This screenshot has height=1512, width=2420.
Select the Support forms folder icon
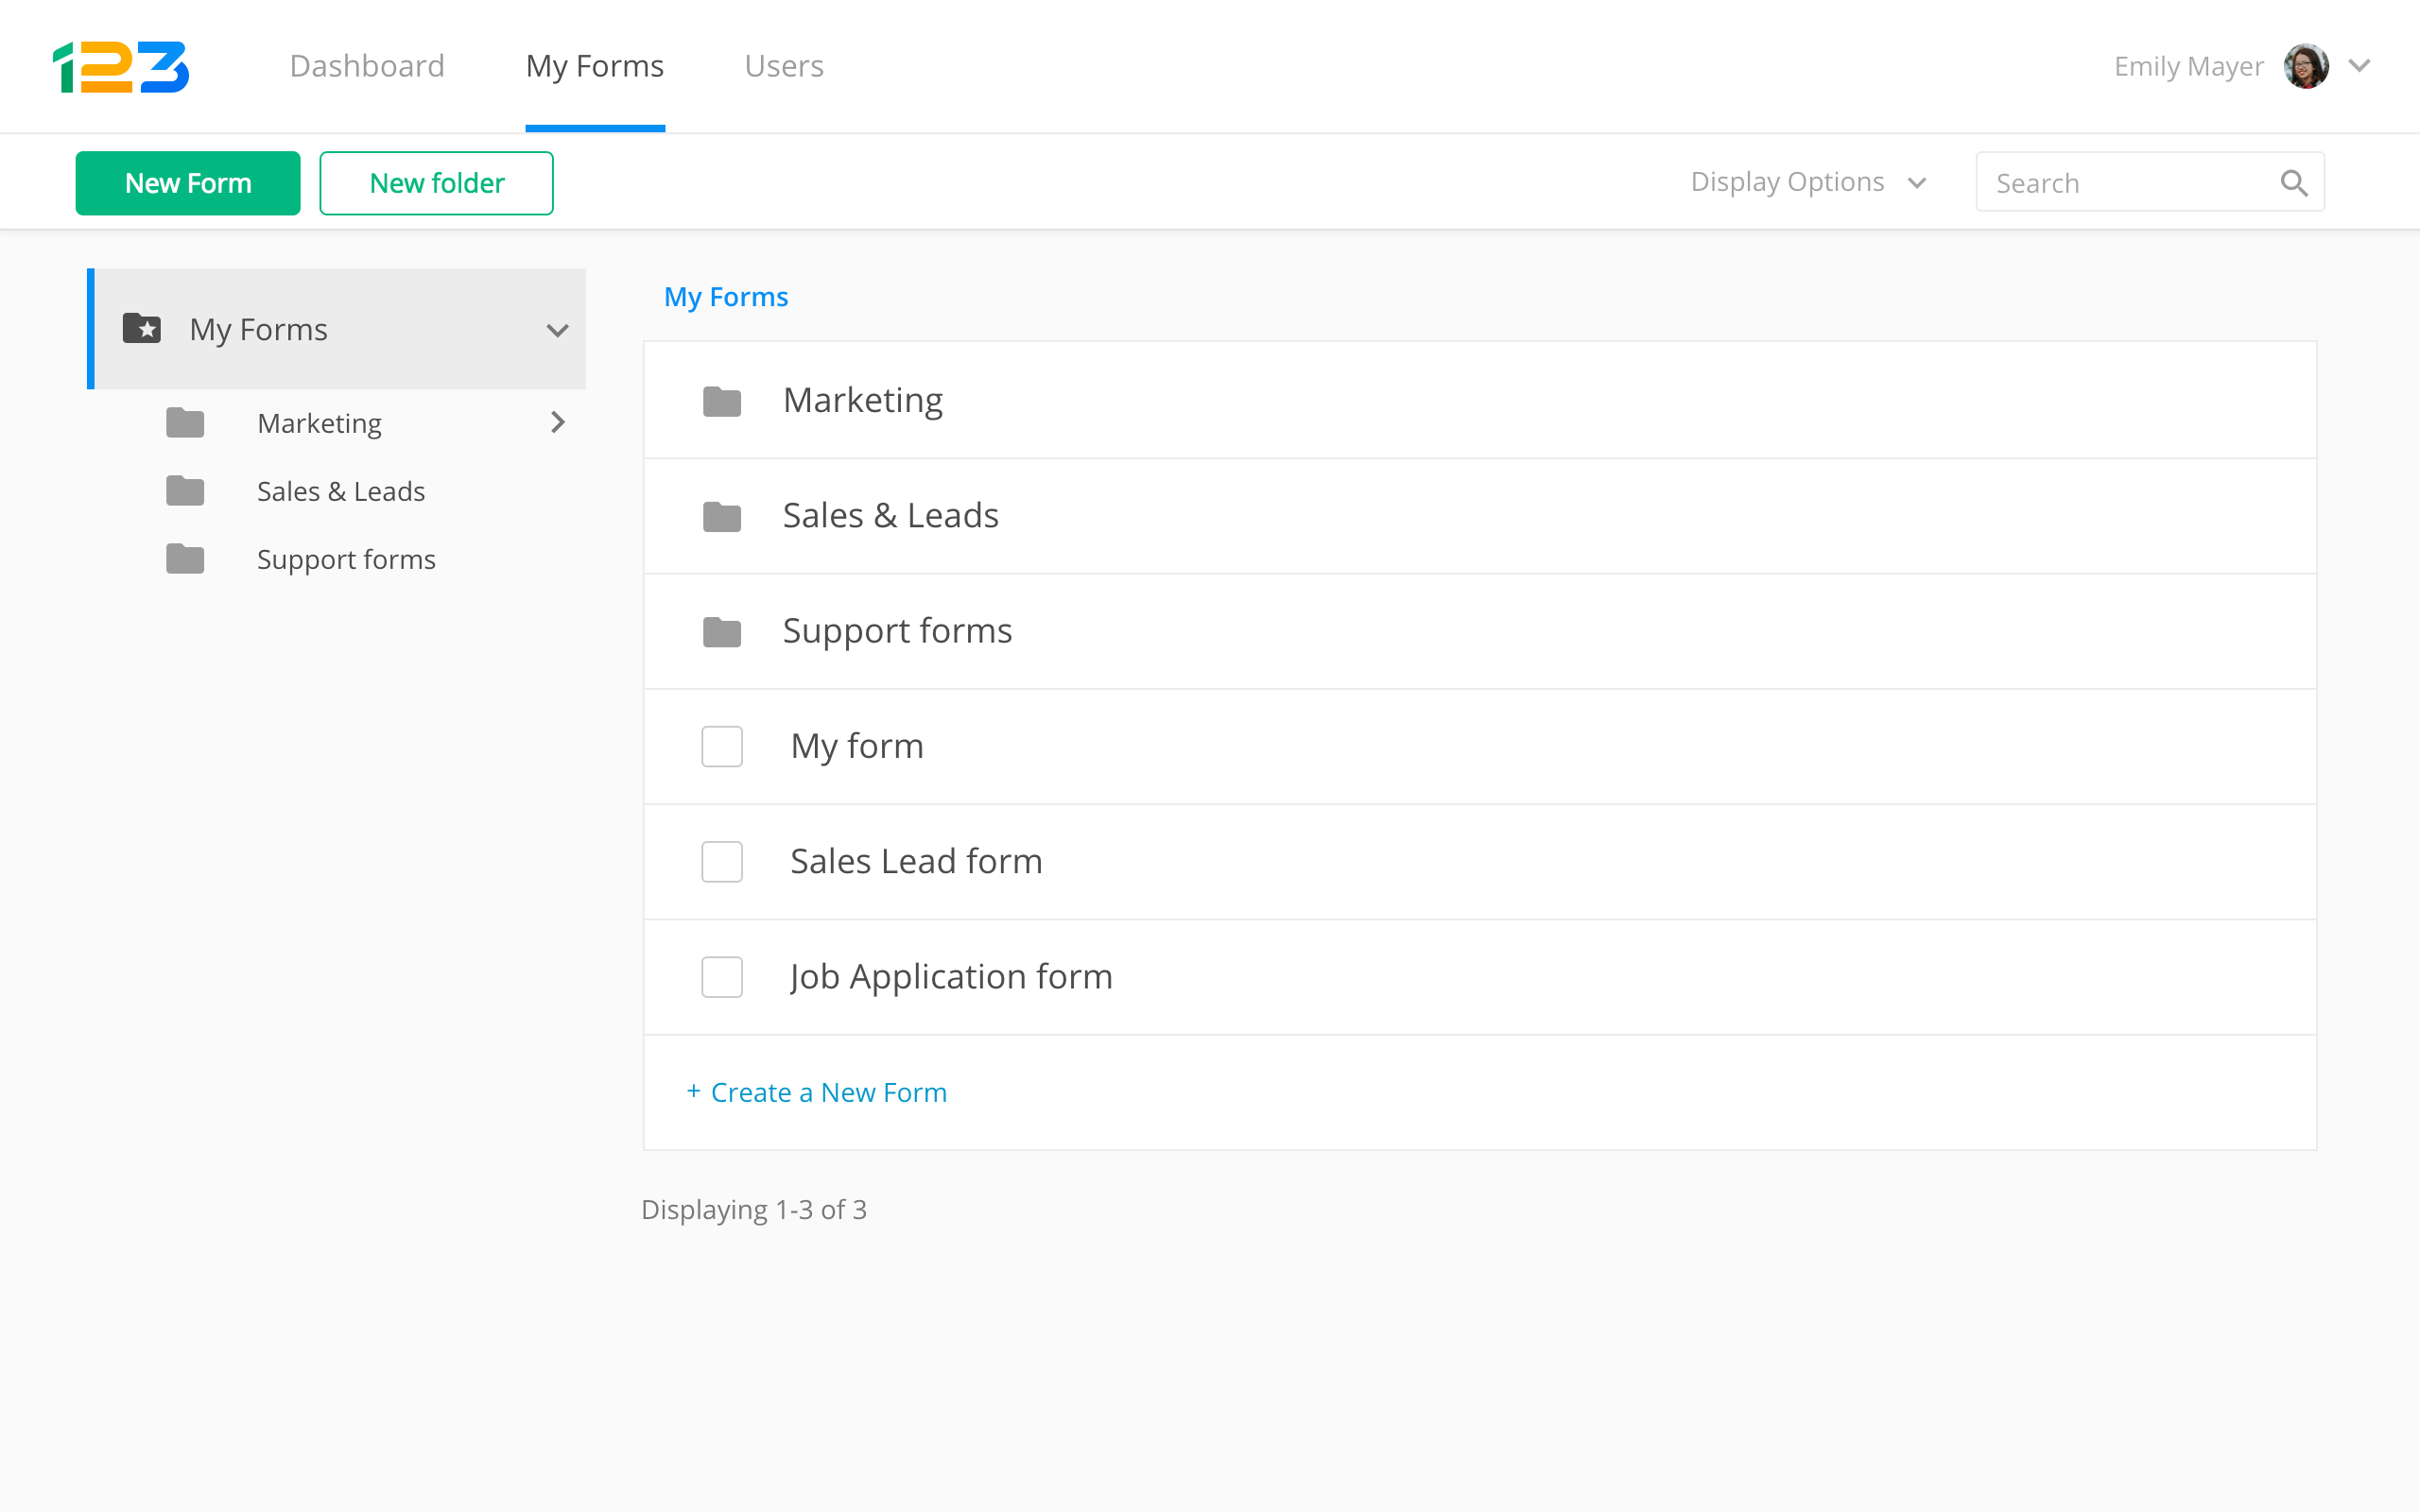721,630
